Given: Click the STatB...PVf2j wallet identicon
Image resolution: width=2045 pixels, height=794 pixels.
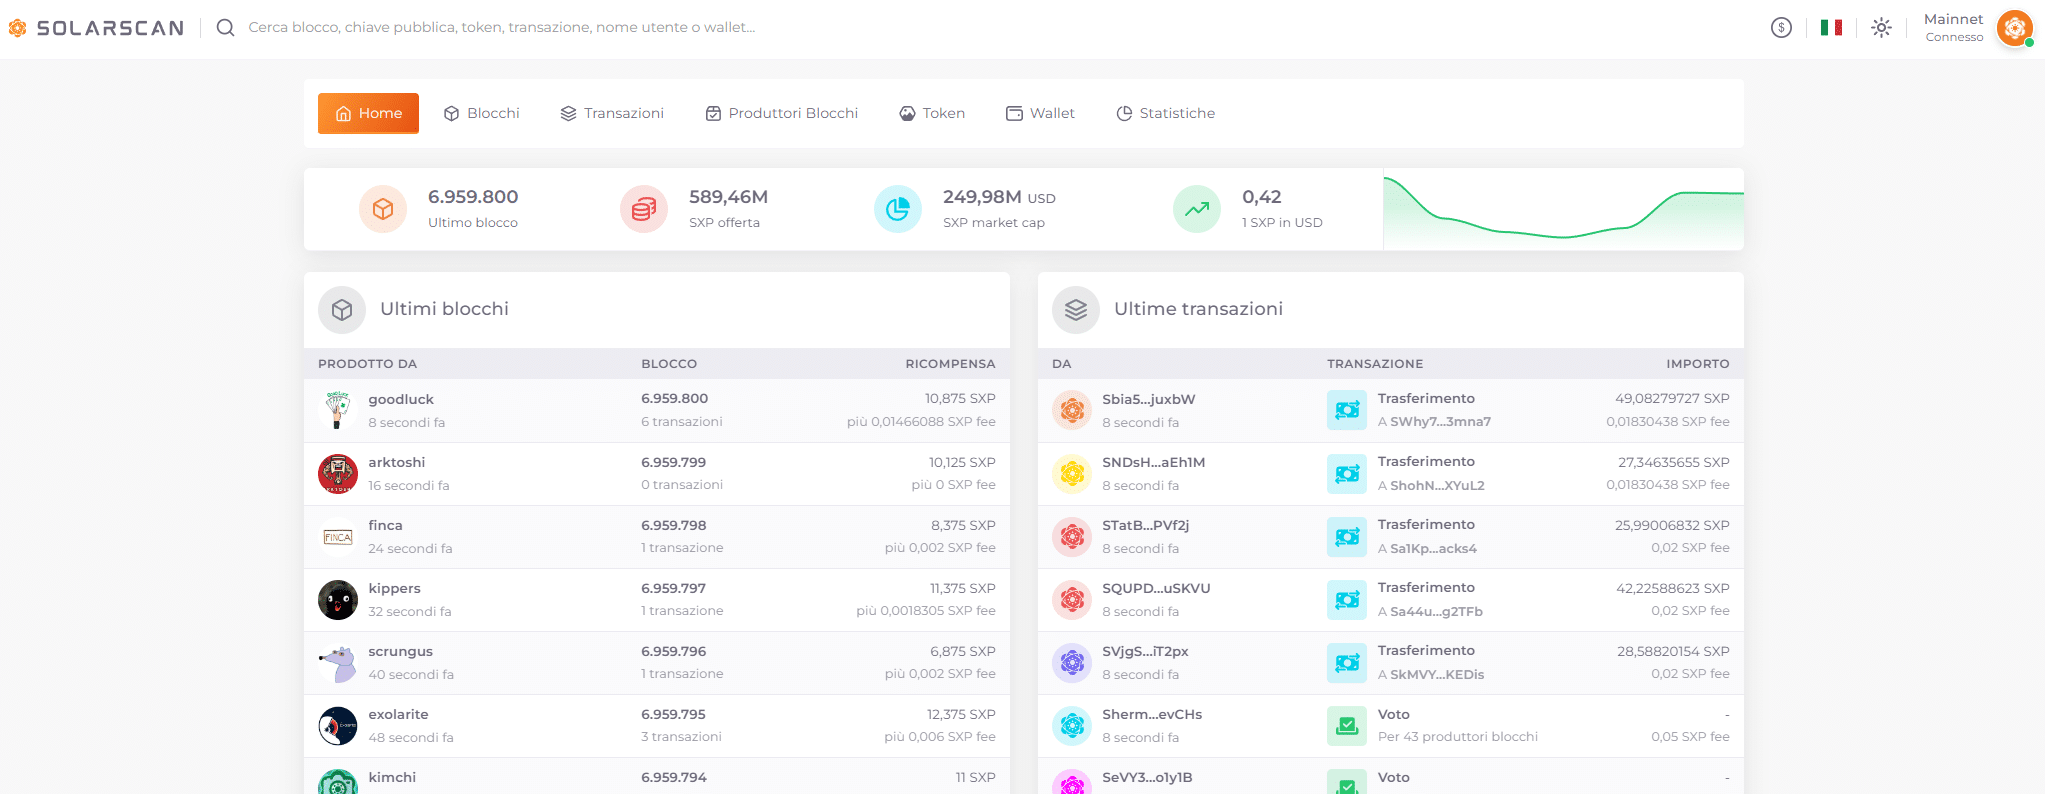Looking at the screenshot, I should [x=1072, y=537].
